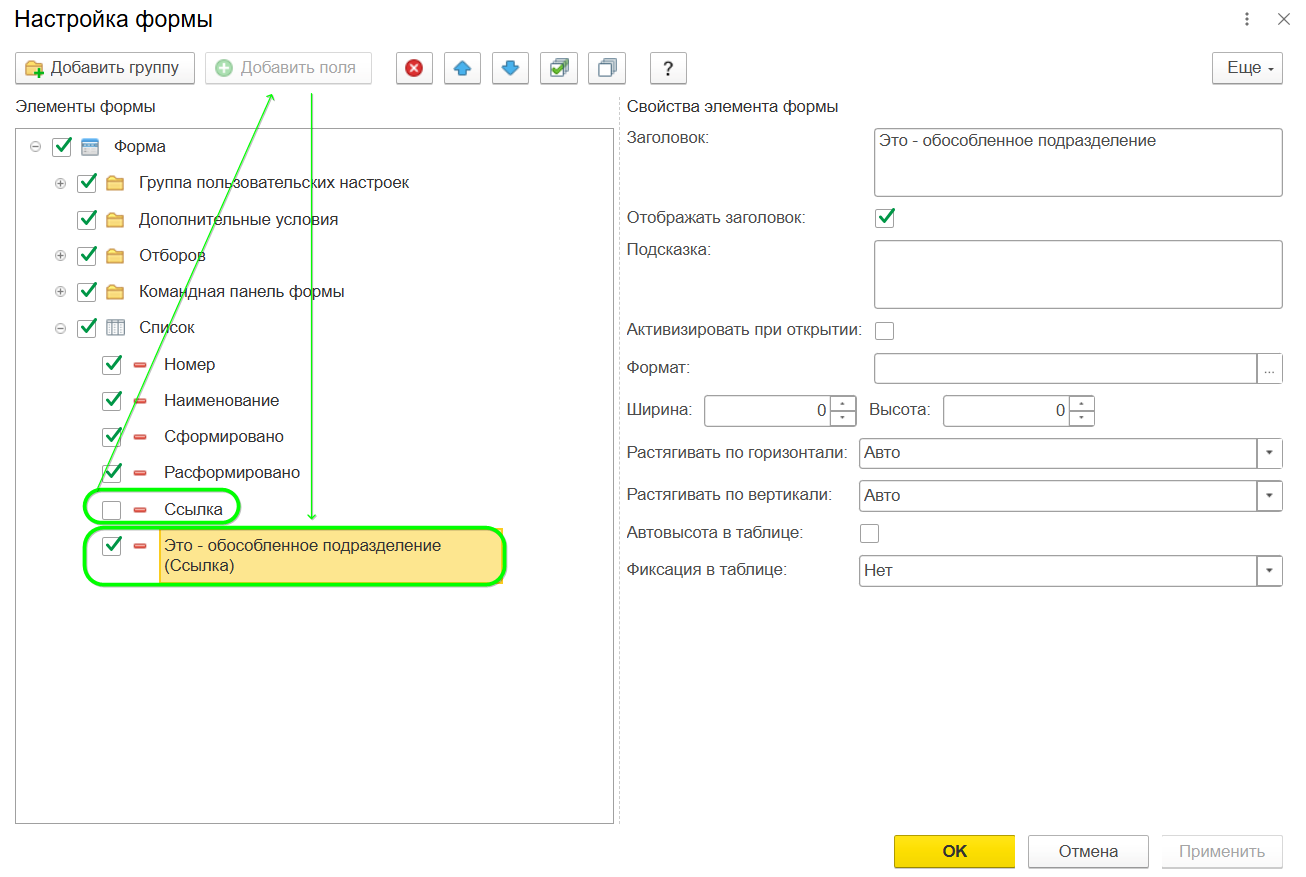Click the Отмена button

pos(1088,852)
